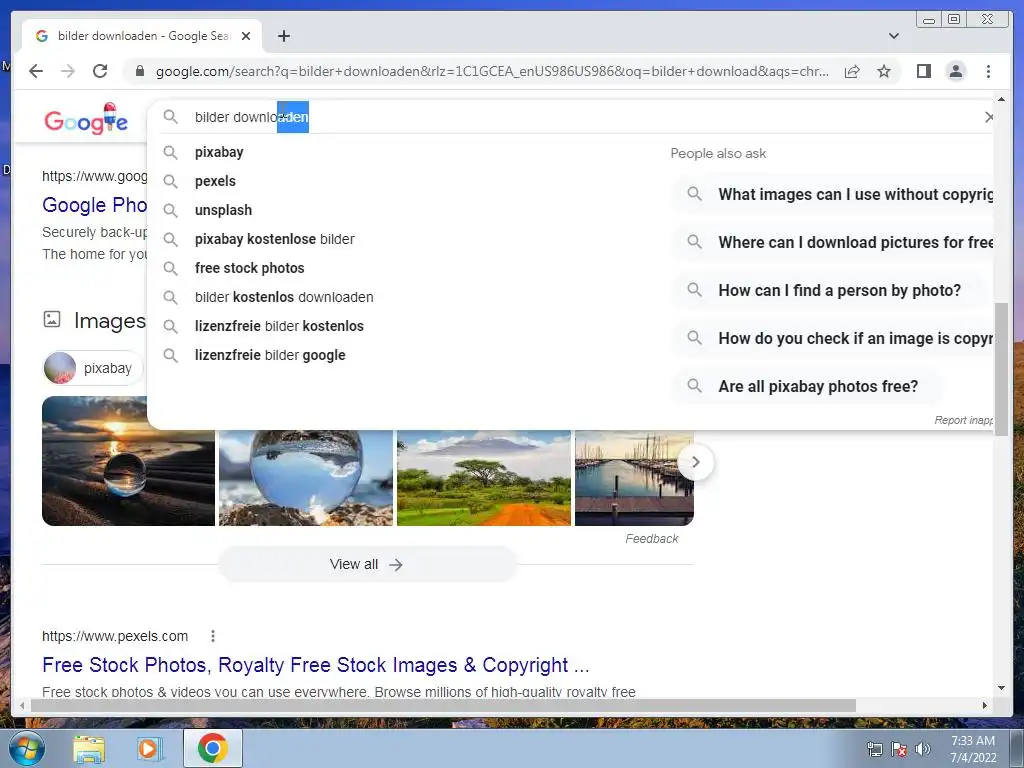This screenshot has width=1024, height=768.
Task: Click the scroll-up arrow of vertical scrollbar
Action: [1001, 100]
